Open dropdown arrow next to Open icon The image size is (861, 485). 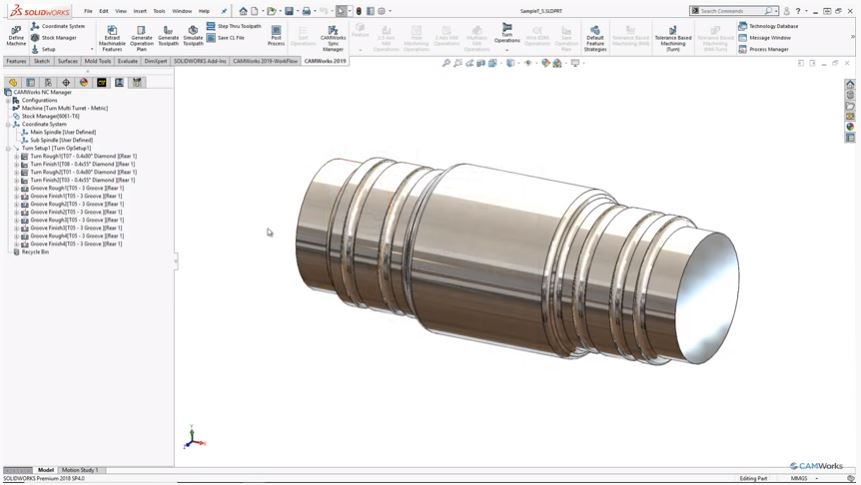[280, 11]
